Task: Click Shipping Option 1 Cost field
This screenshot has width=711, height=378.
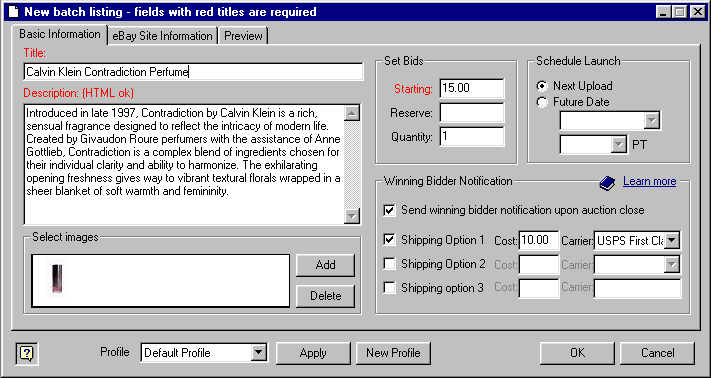Action: pos(539,240)
